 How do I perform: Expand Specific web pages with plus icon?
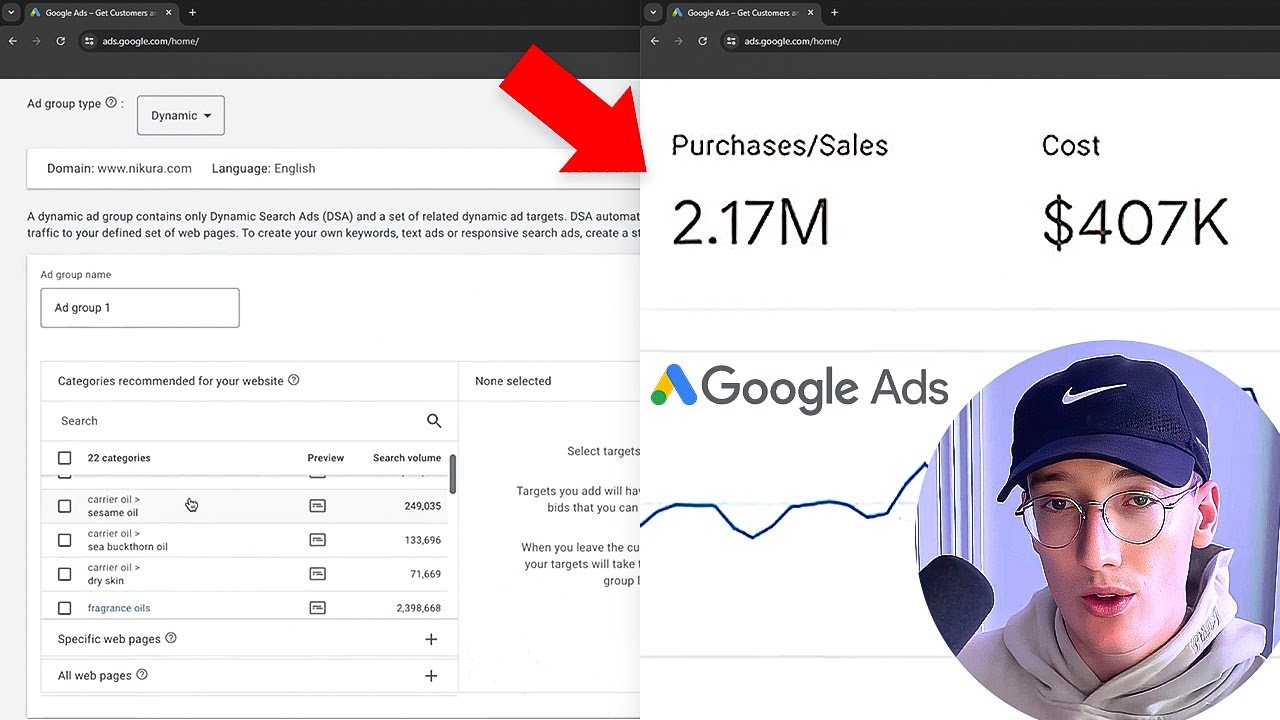tap(431, 639)
